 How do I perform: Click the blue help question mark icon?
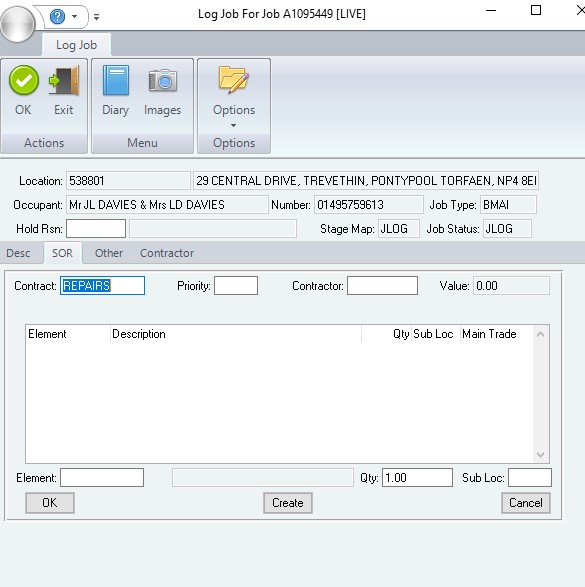coord(58,16)
